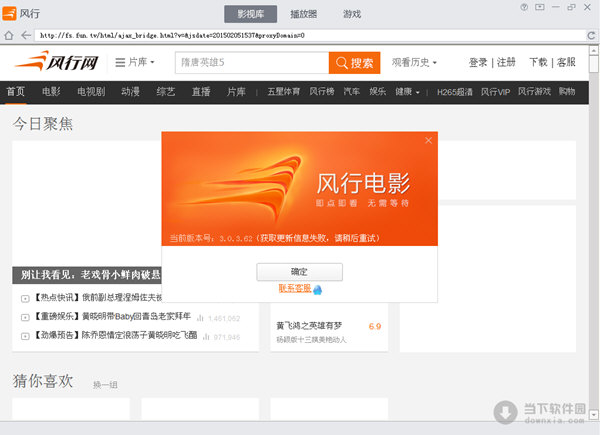This screenshot has height=435, width=600.
Task: Click the 风行网 logo in the header
Action: (55, 62)
